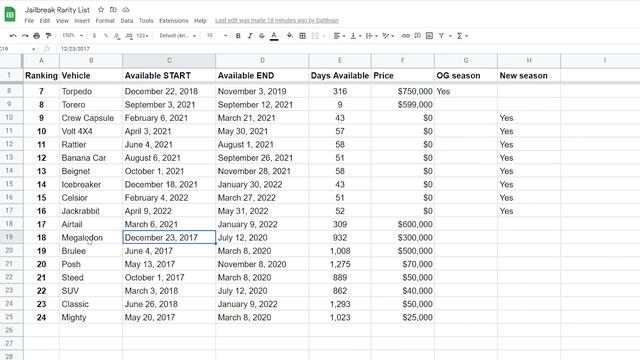Click the Jailbreak Rarity List title

57,10
